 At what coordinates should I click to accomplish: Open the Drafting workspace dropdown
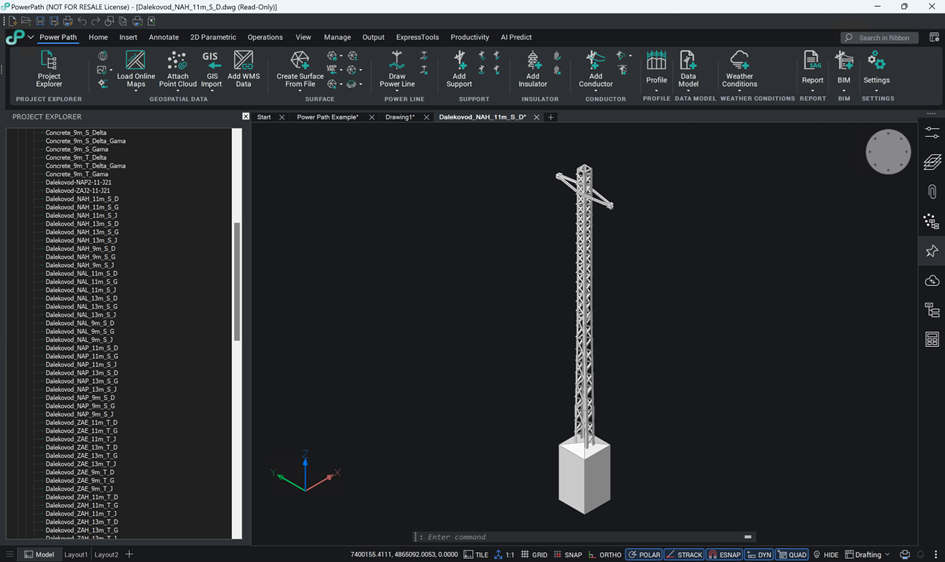pos(867,554)
